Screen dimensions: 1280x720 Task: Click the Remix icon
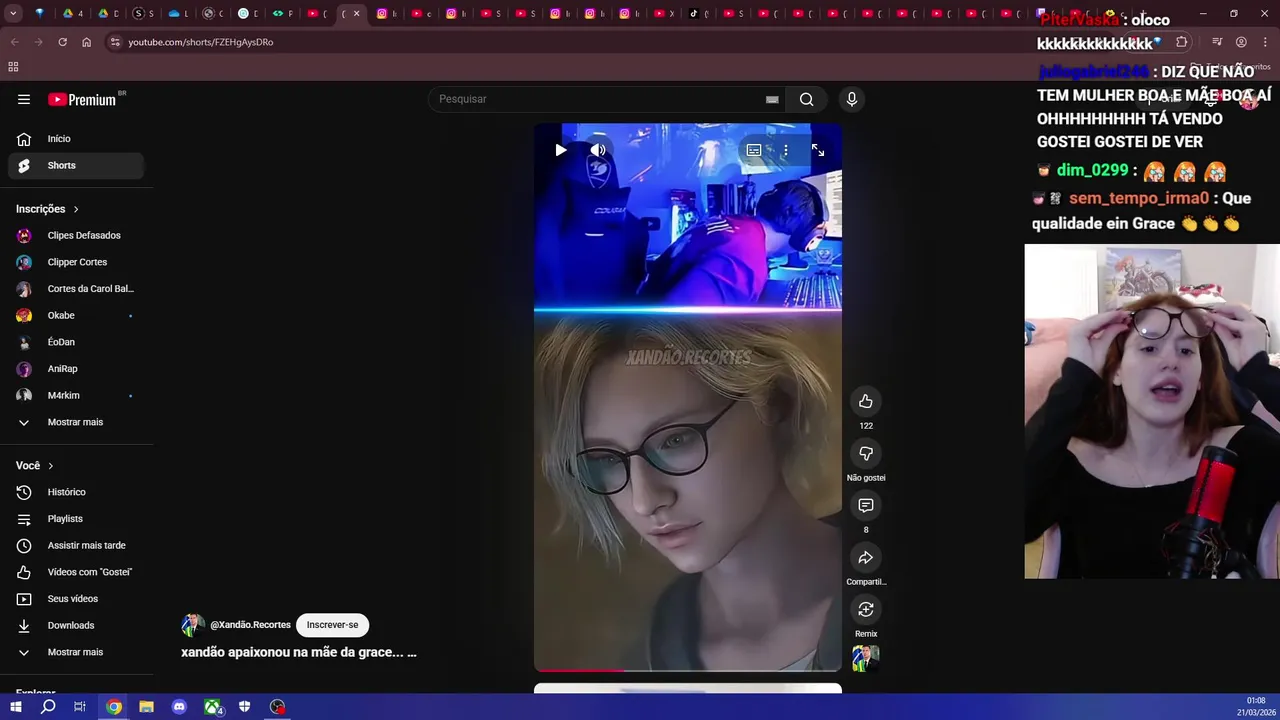866,609
